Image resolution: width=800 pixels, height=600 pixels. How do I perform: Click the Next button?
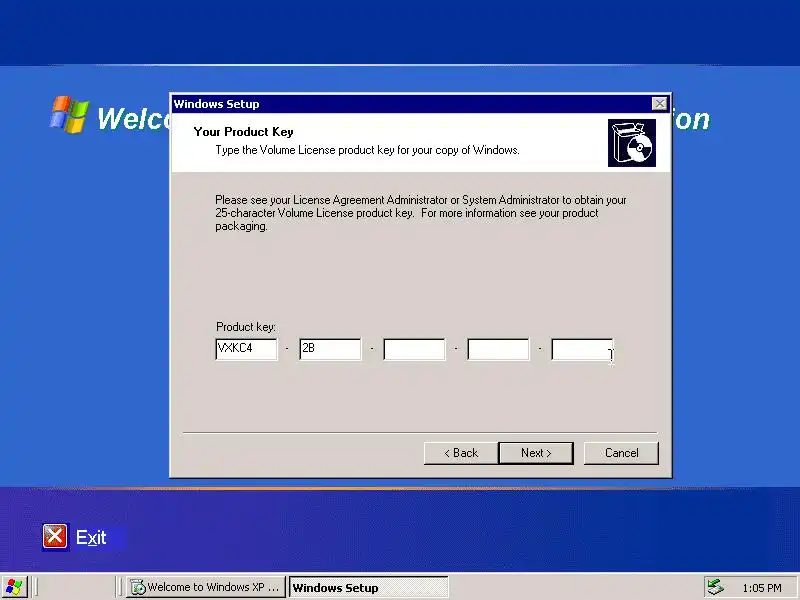point(536,453)
